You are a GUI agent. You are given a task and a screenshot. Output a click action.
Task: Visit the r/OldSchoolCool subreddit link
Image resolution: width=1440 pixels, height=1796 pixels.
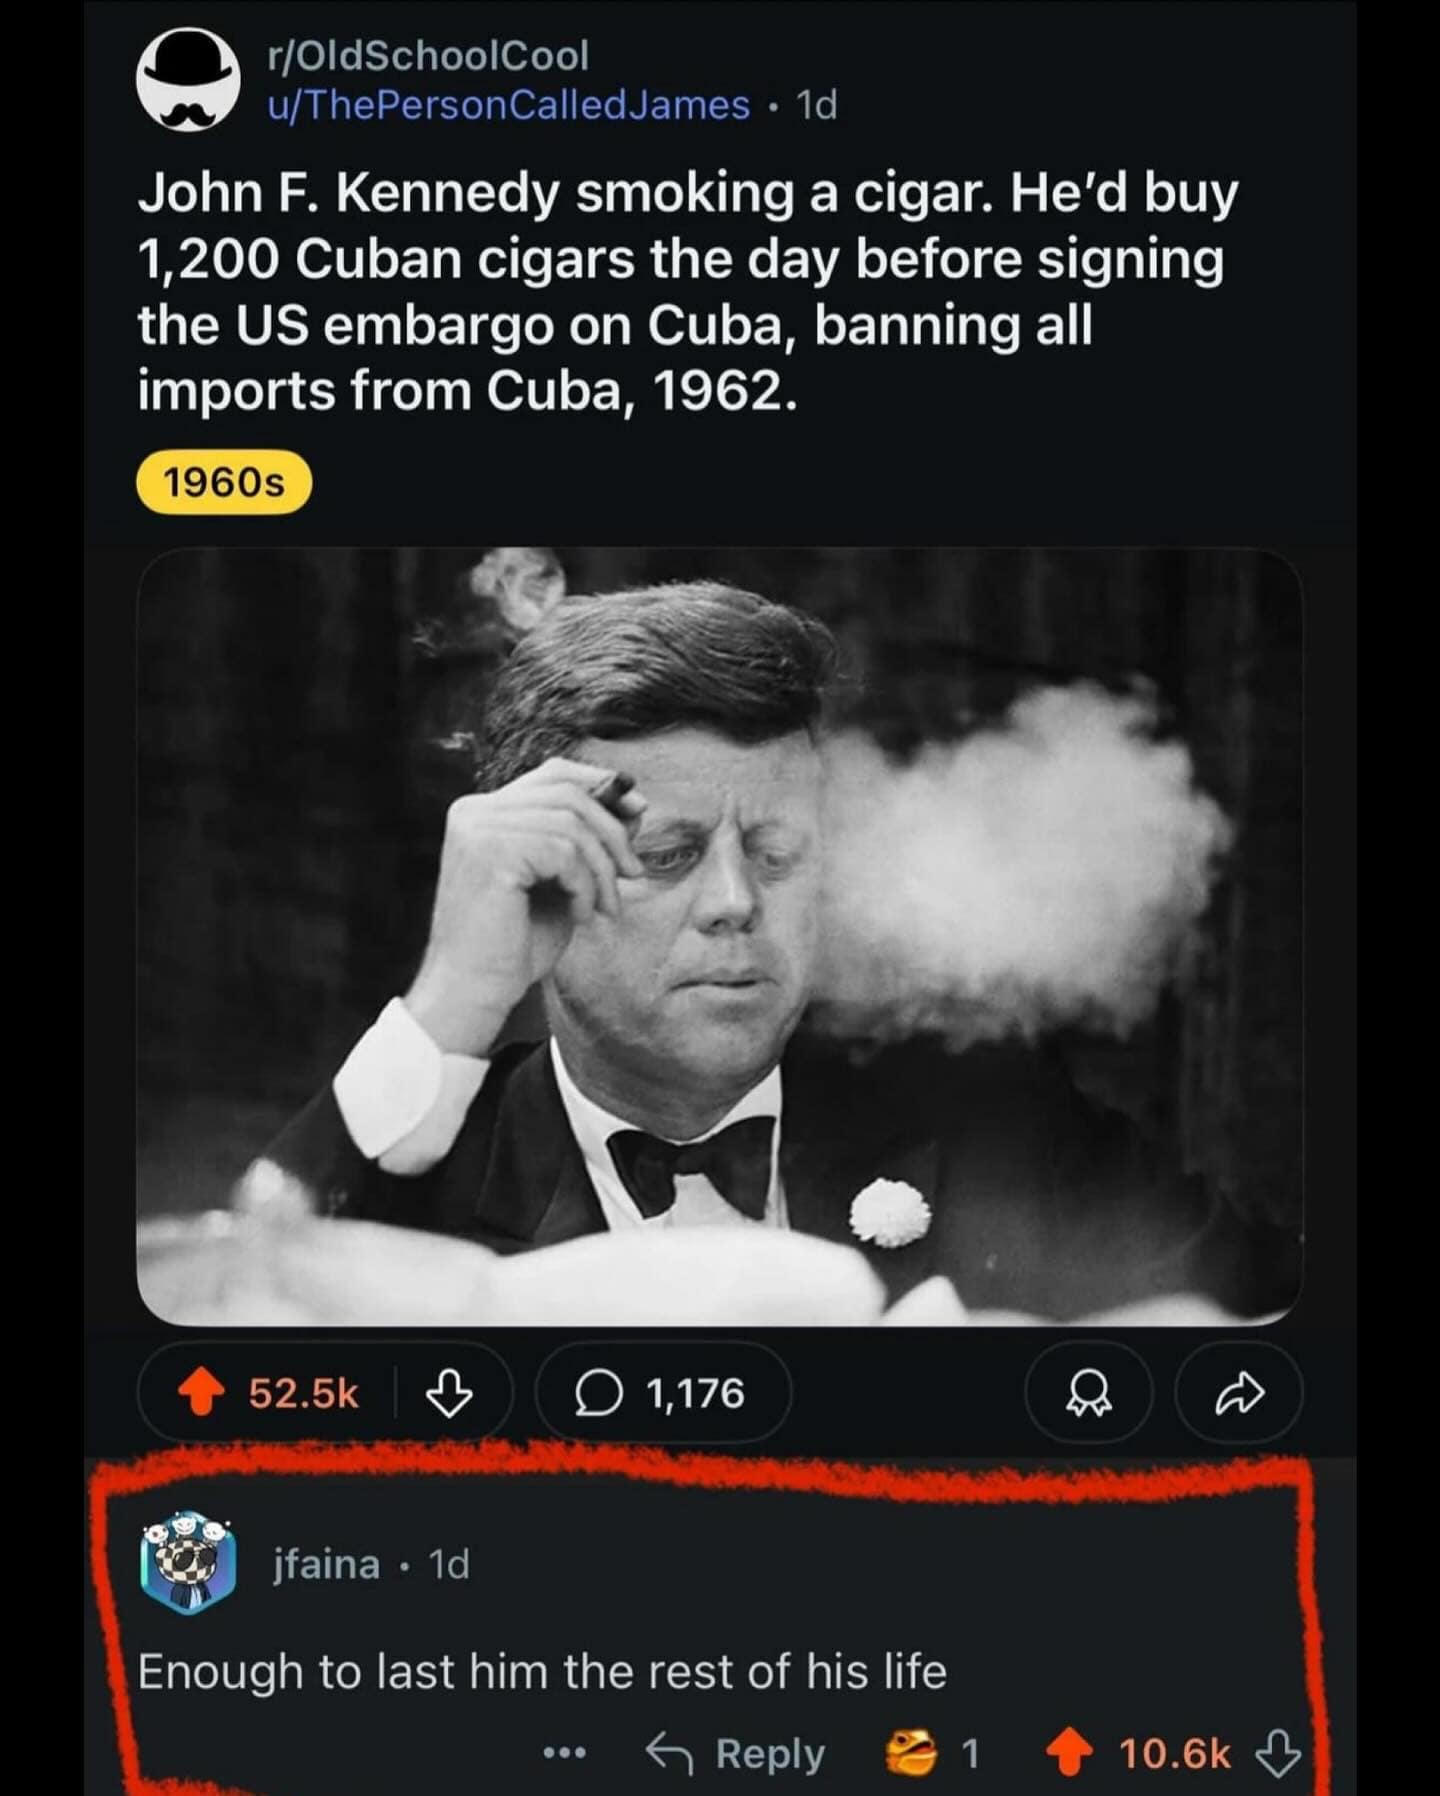428,56
